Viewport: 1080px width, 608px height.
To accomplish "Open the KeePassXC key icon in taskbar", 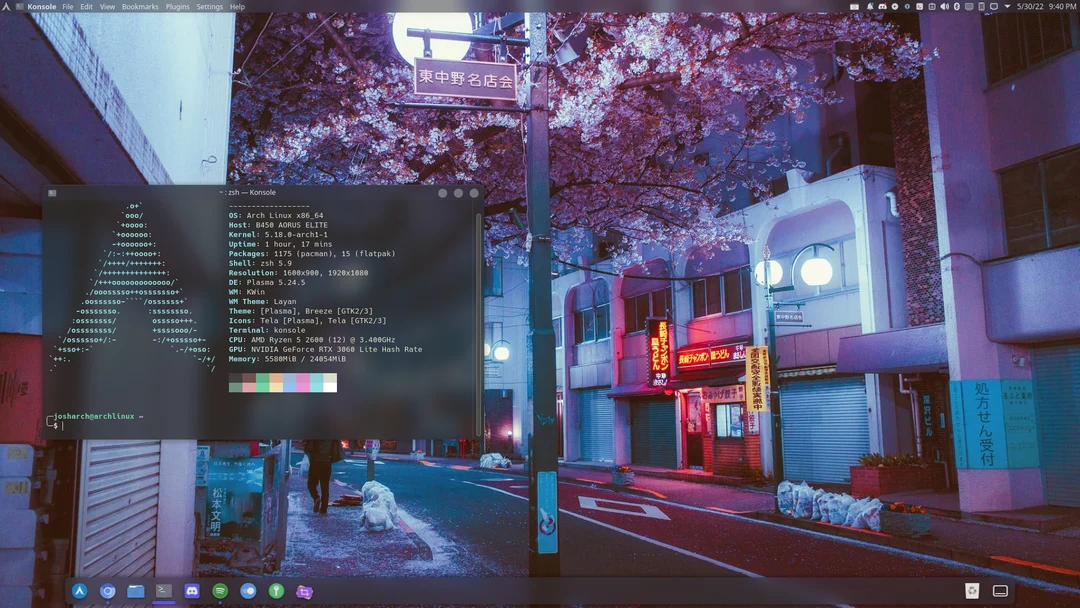I will pyautogui.click(x=277, y=591).
